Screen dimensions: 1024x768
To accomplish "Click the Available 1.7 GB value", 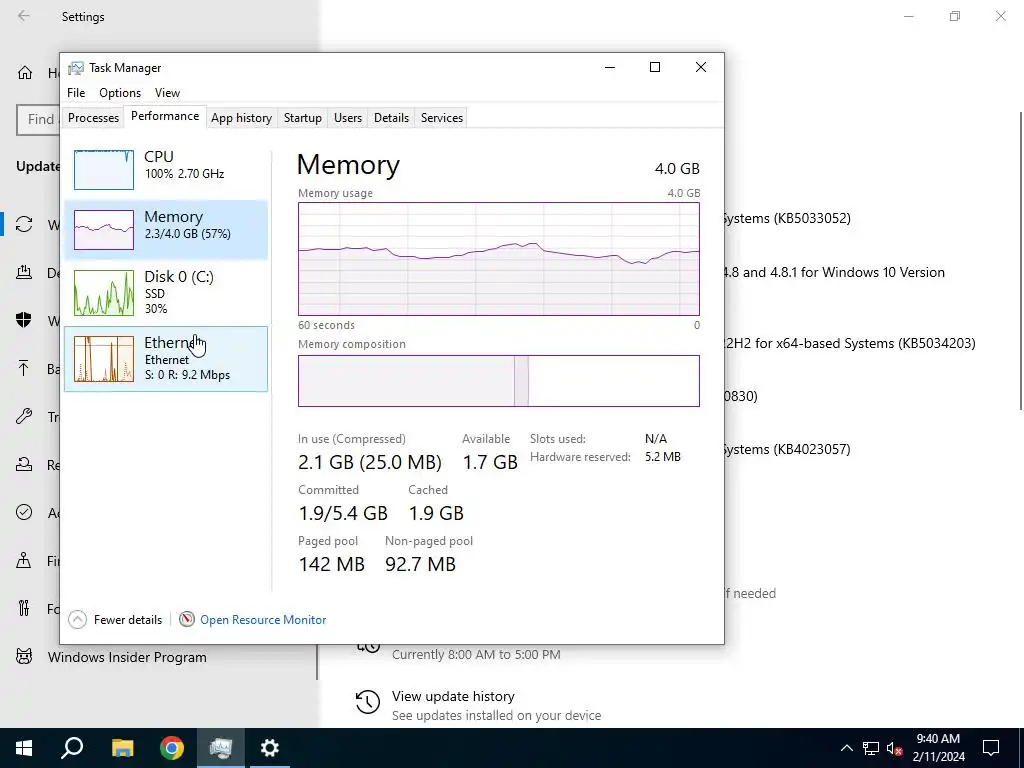I will click(x=490, y=462).
